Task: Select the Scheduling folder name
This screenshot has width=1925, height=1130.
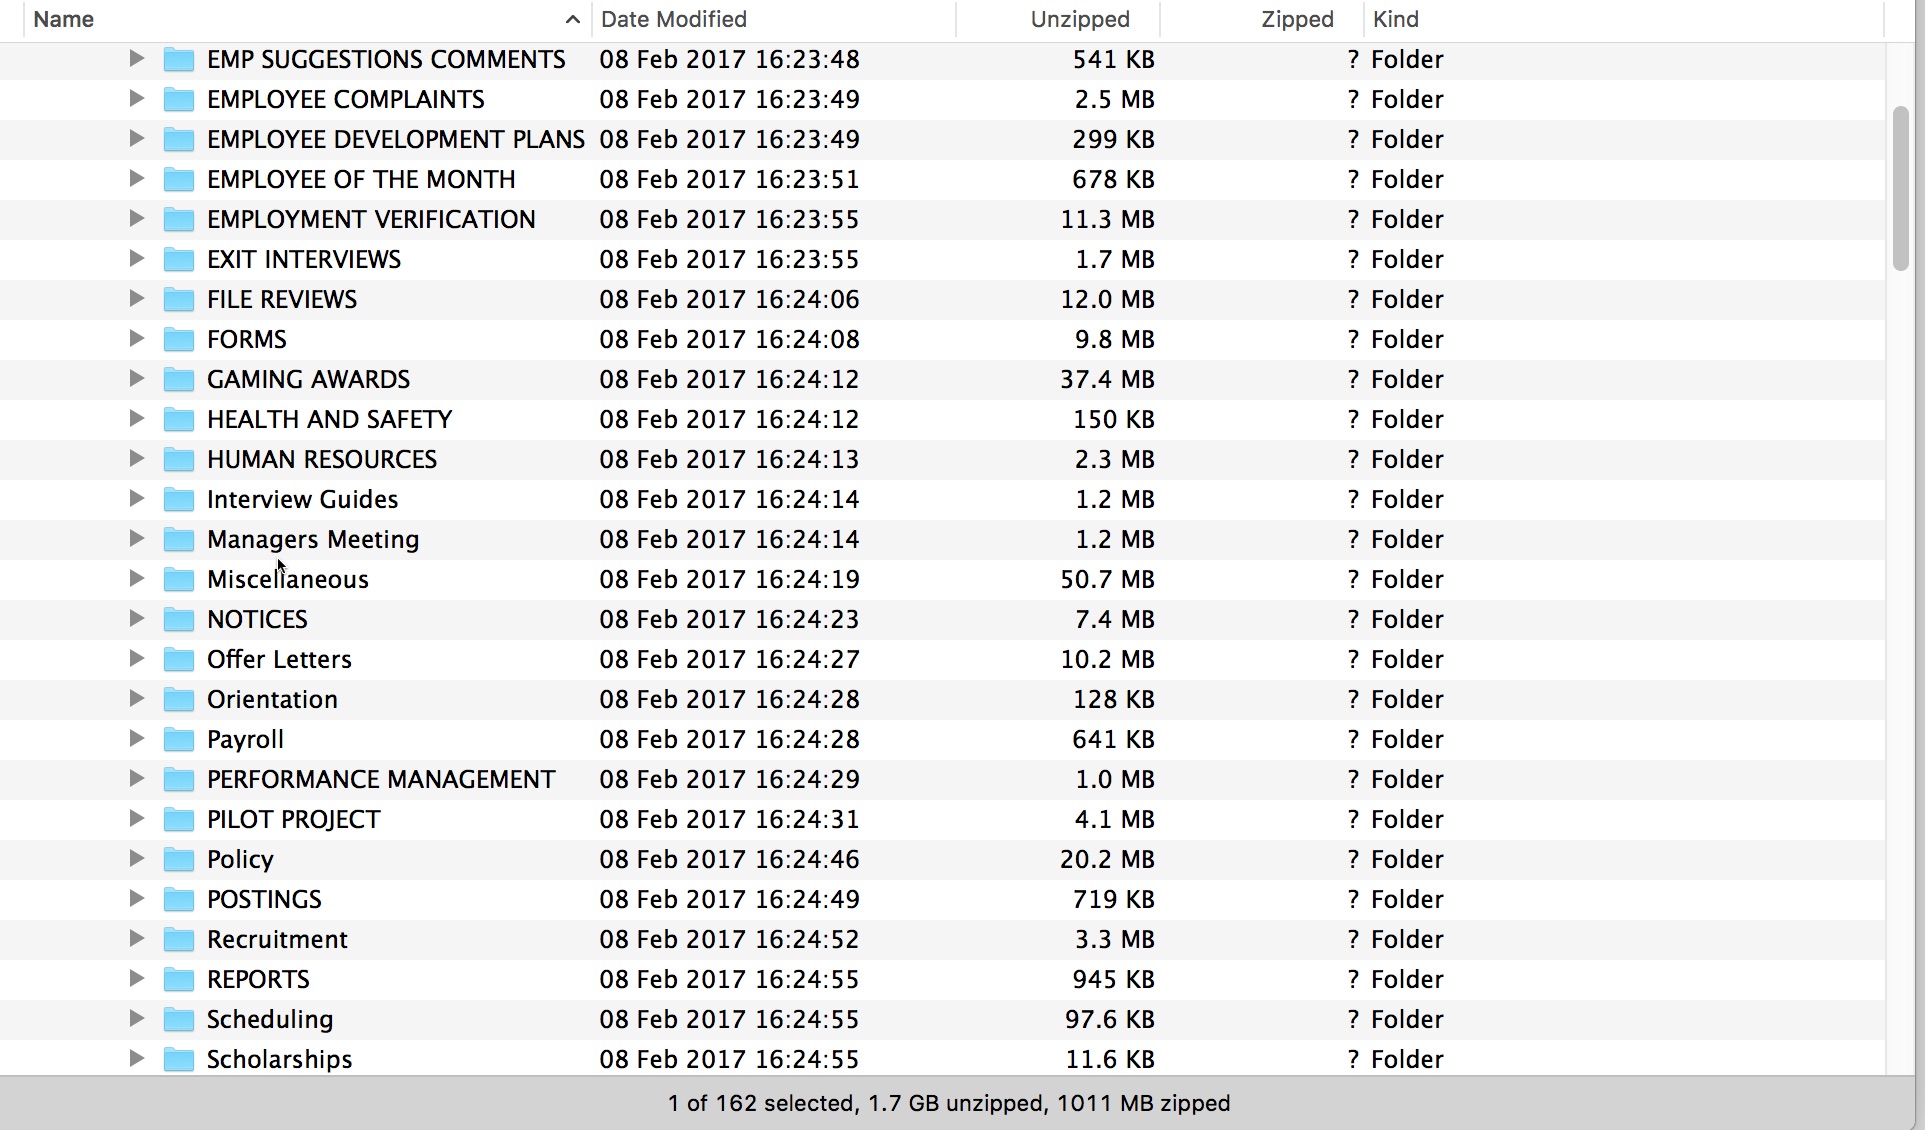Action: click(270, 1019)
